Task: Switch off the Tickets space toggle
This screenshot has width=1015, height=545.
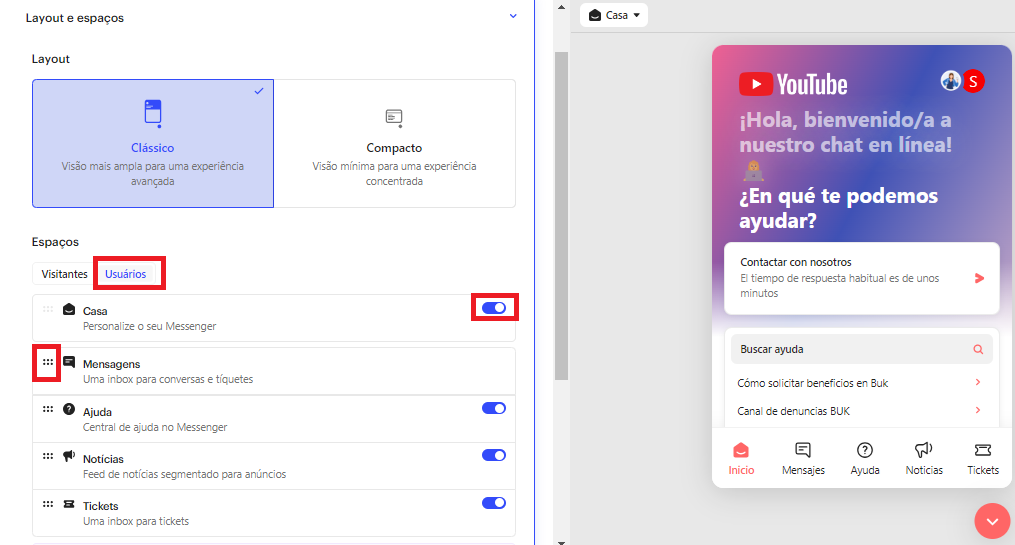Action: pyautogui.click(x=494, y=503)
